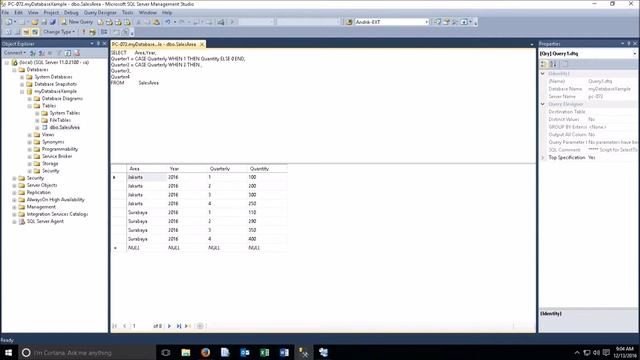Open the Query Designer menu
This screenshot has height=360, width=640.
coord(100,13)
